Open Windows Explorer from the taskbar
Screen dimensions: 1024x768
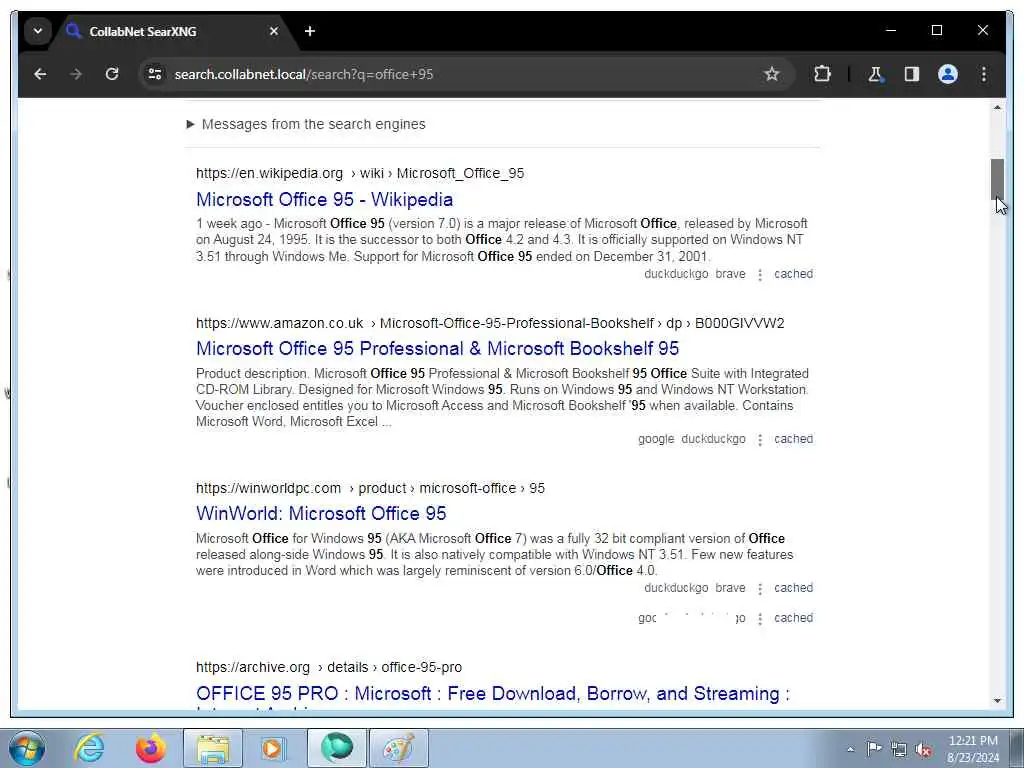click(x=213, y=748)
